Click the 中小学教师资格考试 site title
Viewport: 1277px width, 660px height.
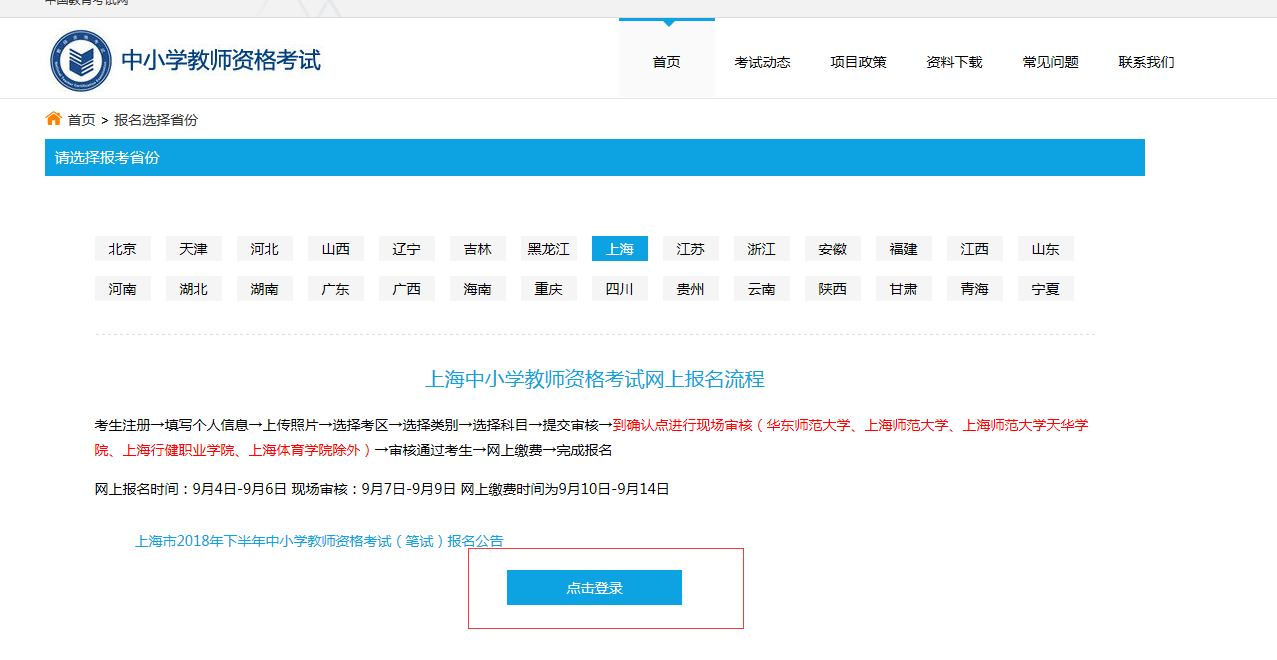(x=221, y=61)
